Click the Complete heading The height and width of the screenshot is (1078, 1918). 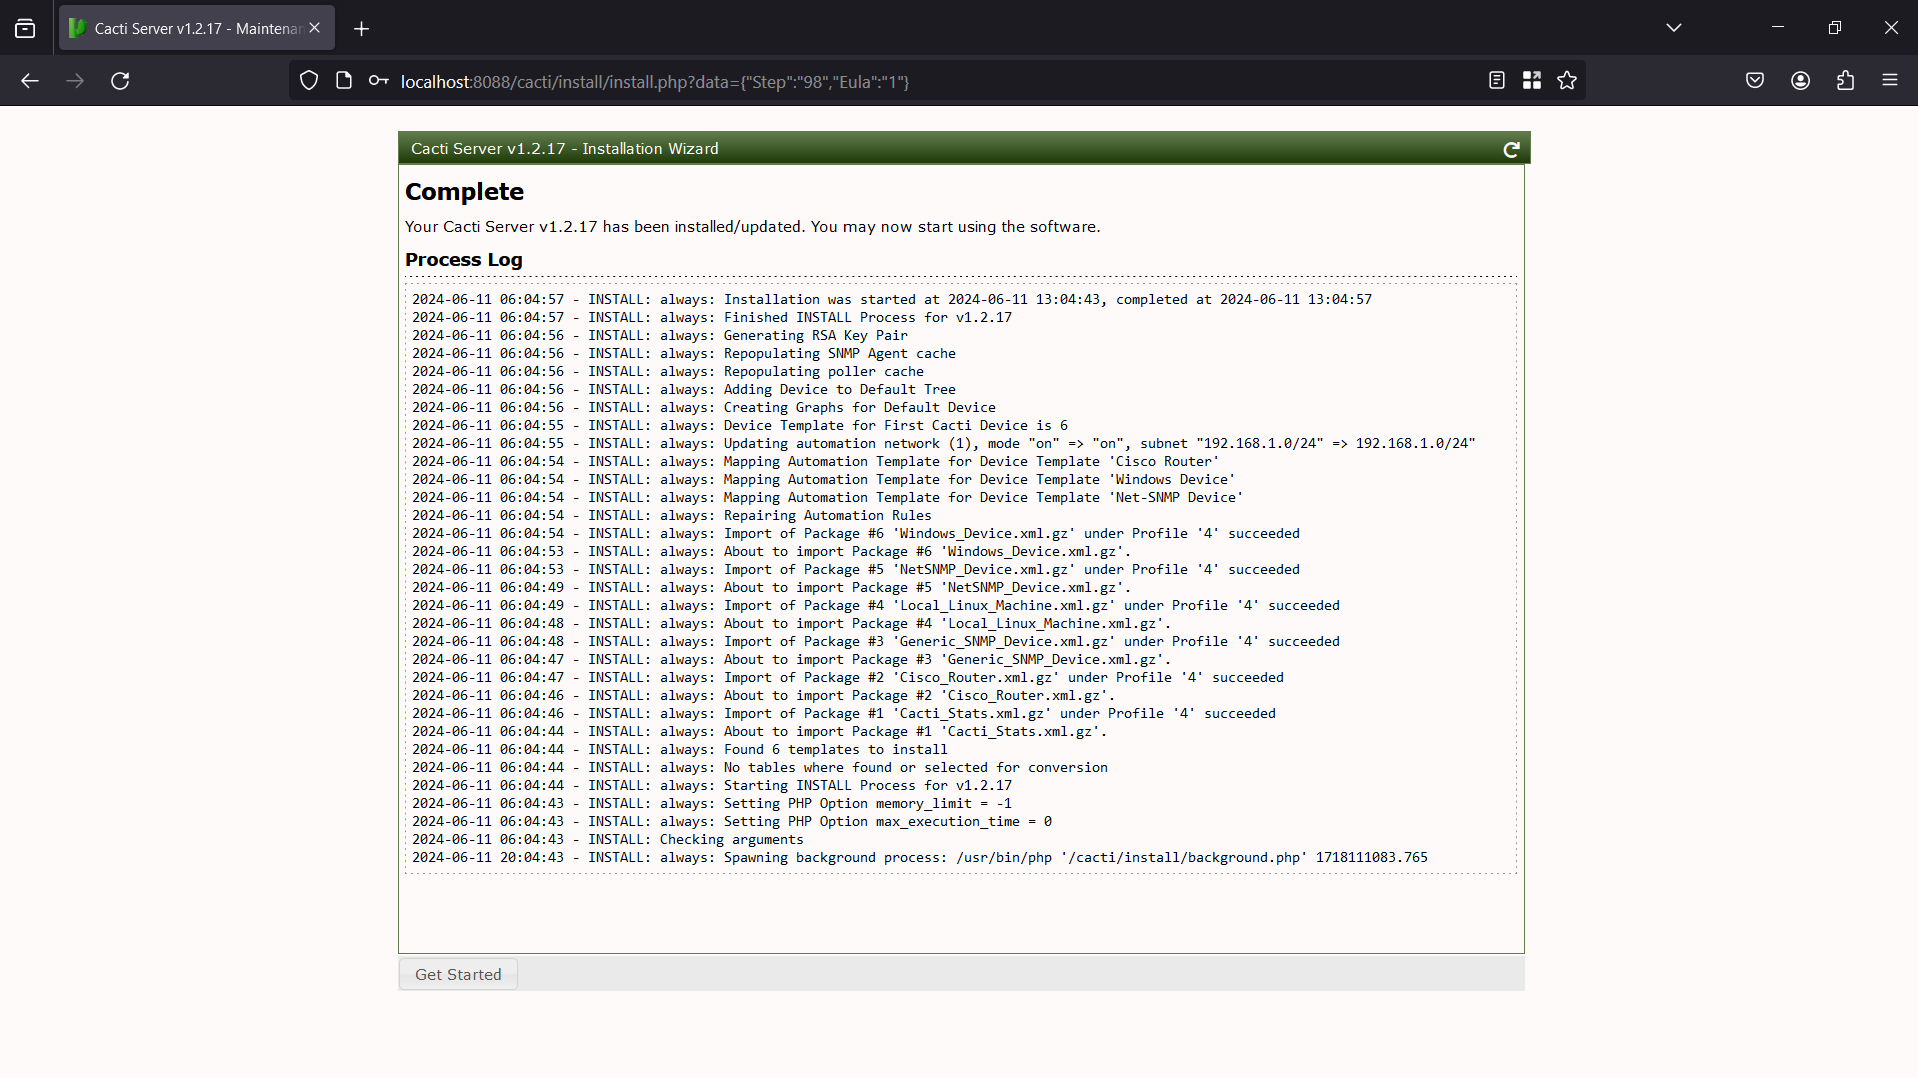click(x=464, y=192)
